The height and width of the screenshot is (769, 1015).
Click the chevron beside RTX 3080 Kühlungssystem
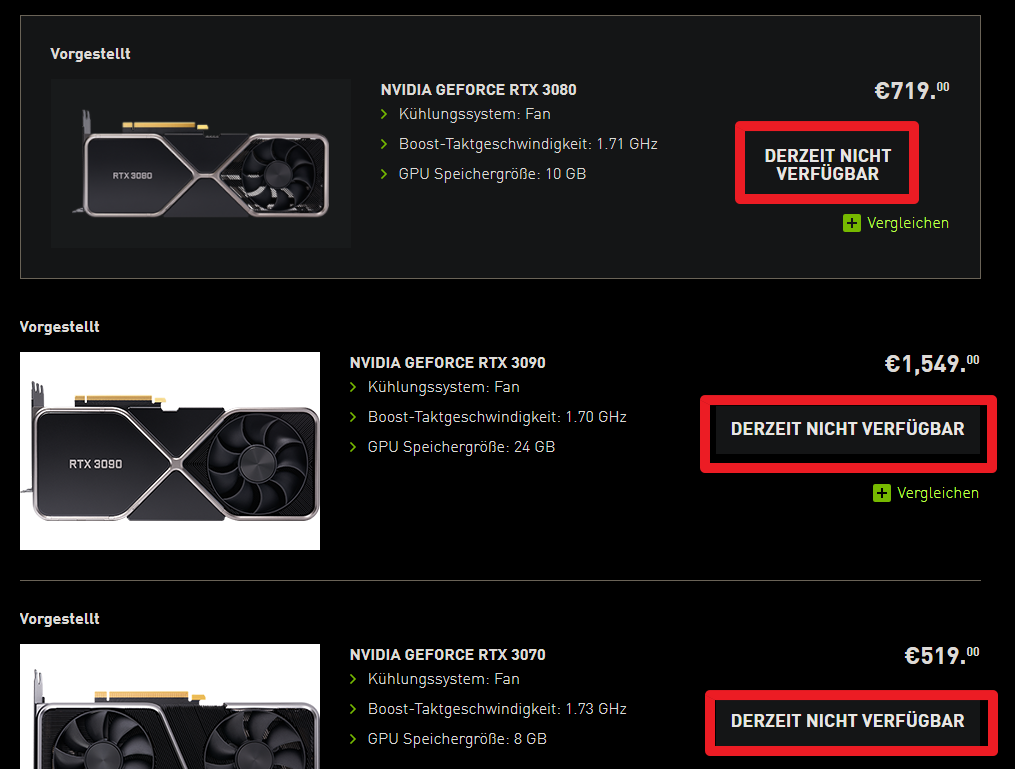(x=384, y=115)
